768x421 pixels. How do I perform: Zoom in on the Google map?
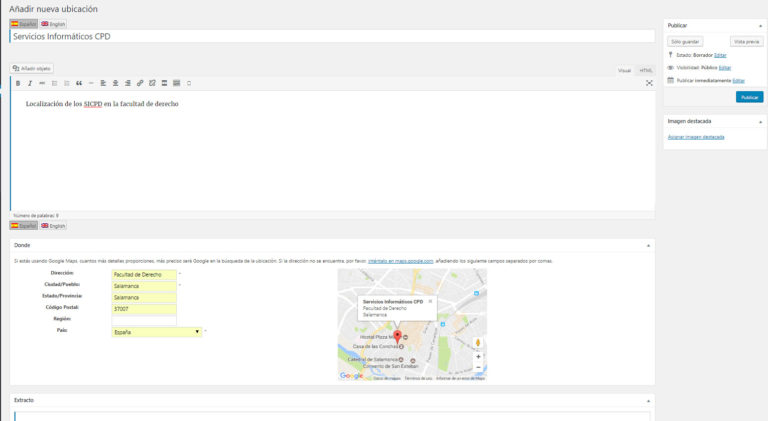478,356
